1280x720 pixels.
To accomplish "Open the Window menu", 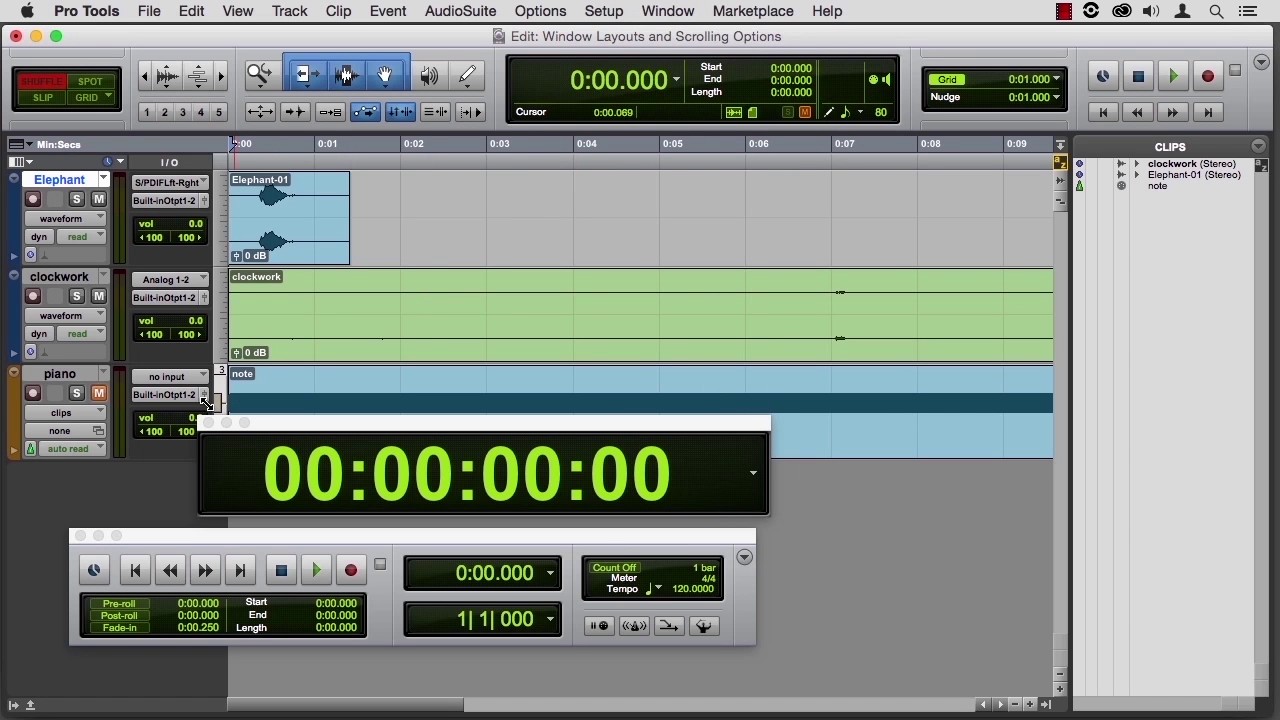I will pyautogui.click(x=668, y=11).
